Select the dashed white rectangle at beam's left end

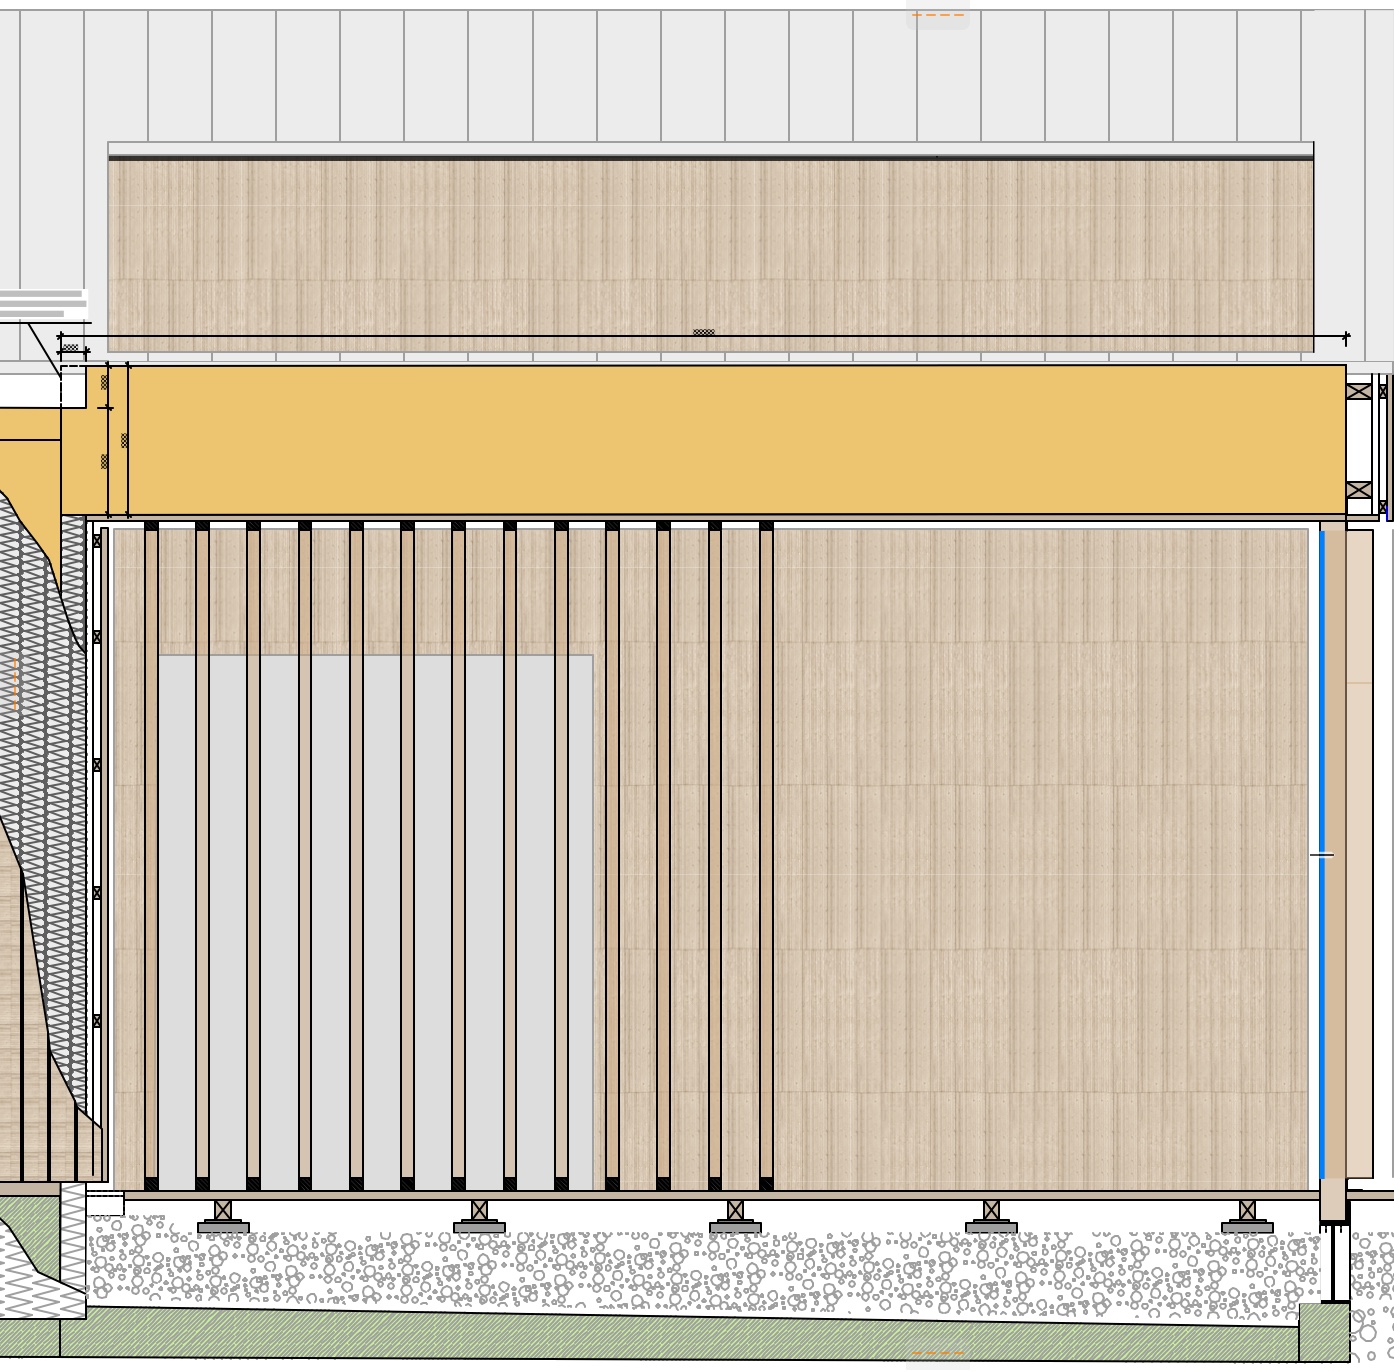tap(73, 386)
